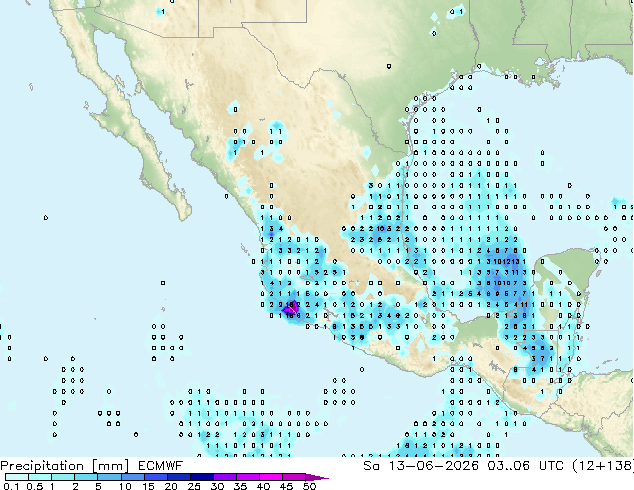
Task: Click the '20' legend scale label
Action: point(171,486)
